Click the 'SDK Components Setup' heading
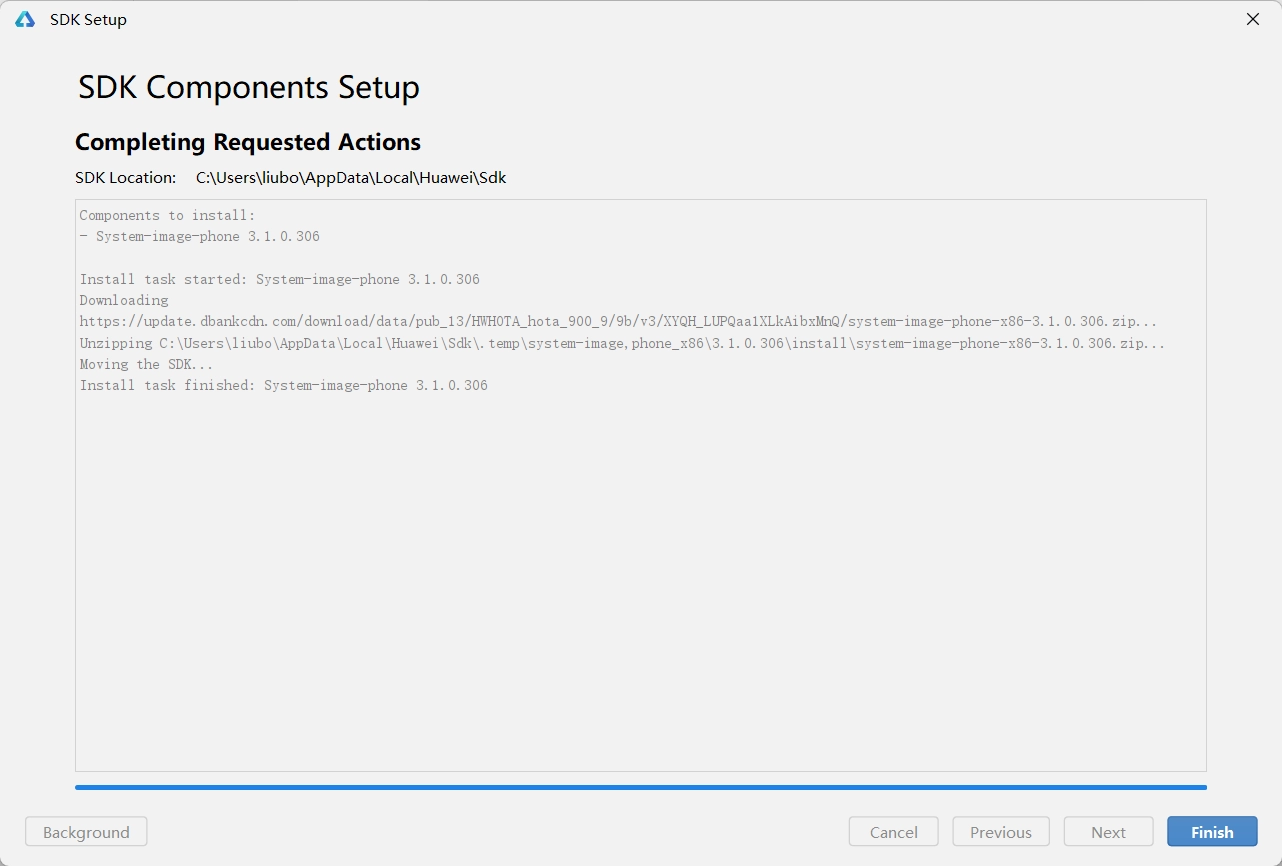1282x866 pixels. click(x=249, y=88)
